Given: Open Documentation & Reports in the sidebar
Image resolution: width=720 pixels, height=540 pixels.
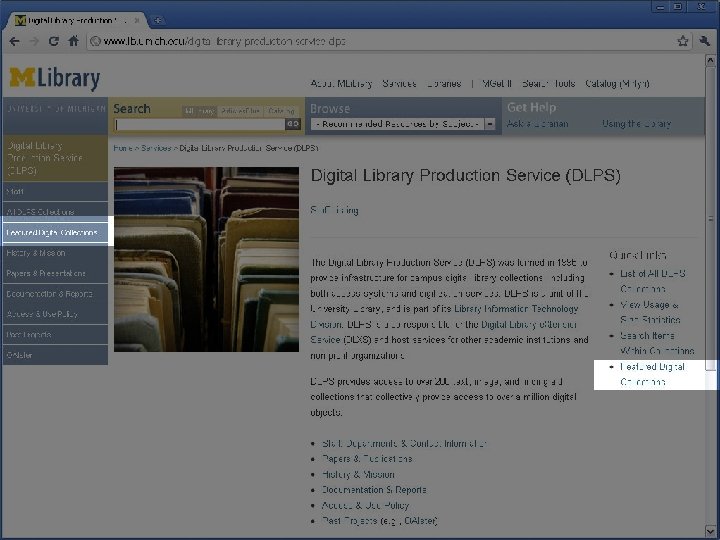Looking at the screenshot, I should (55, 294).
